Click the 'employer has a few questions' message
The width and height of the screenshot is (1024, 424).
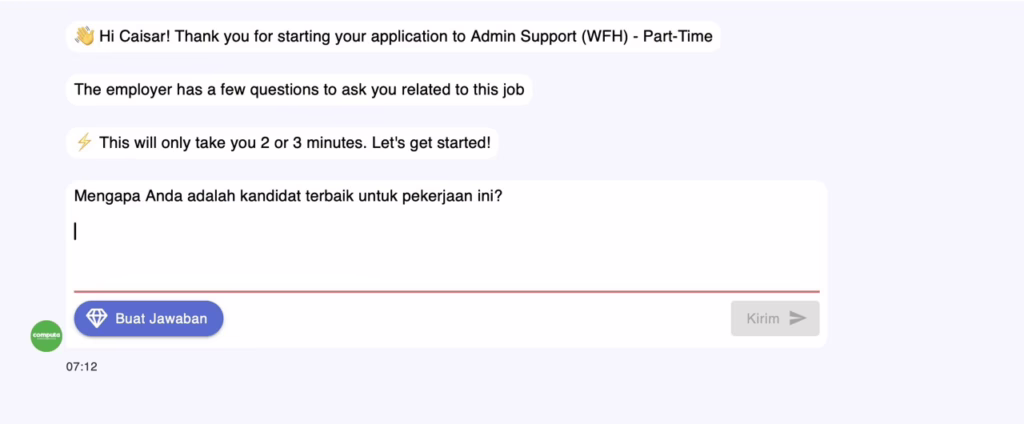(300, 90)
